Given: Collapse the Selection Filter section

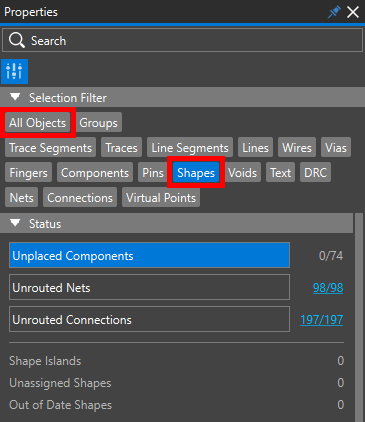Looking at the screenshot, I should [x=15, y=97].
